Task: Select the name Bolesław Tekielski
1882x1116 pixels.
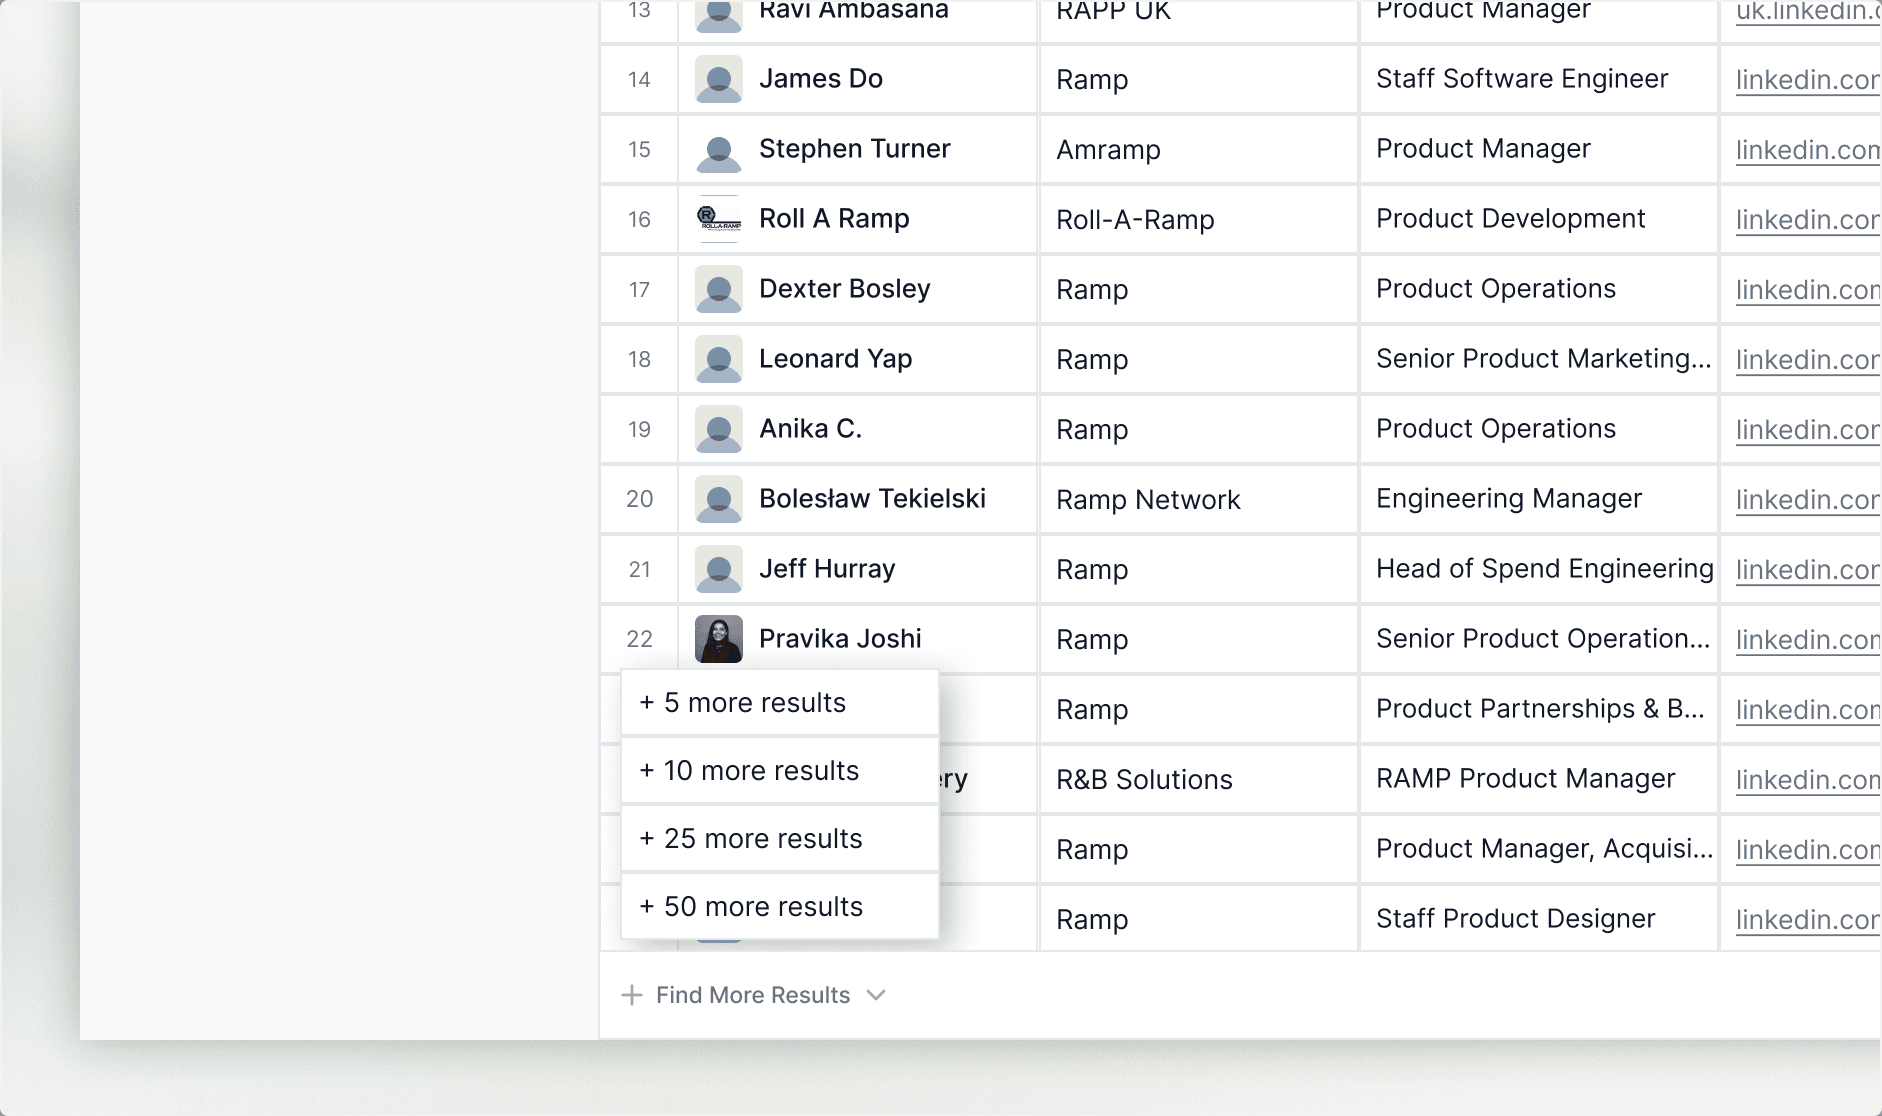Action: click(872, 499)
